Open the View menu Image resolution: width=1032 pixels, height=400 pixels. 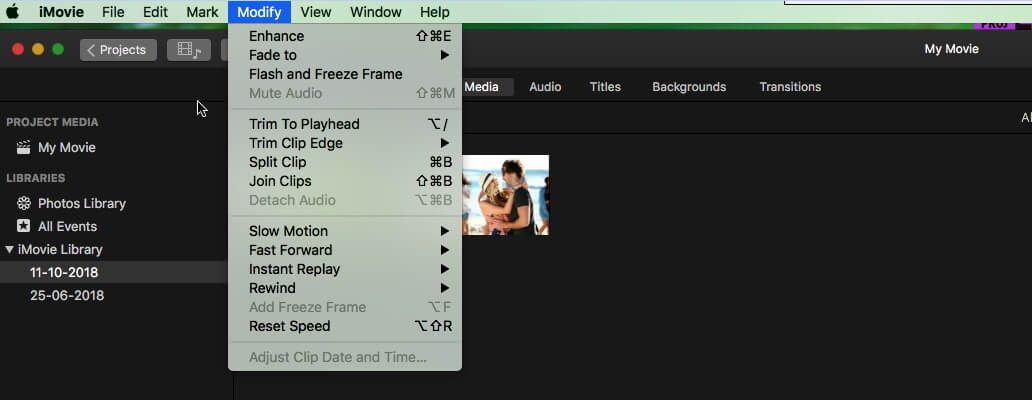[316, 12]
